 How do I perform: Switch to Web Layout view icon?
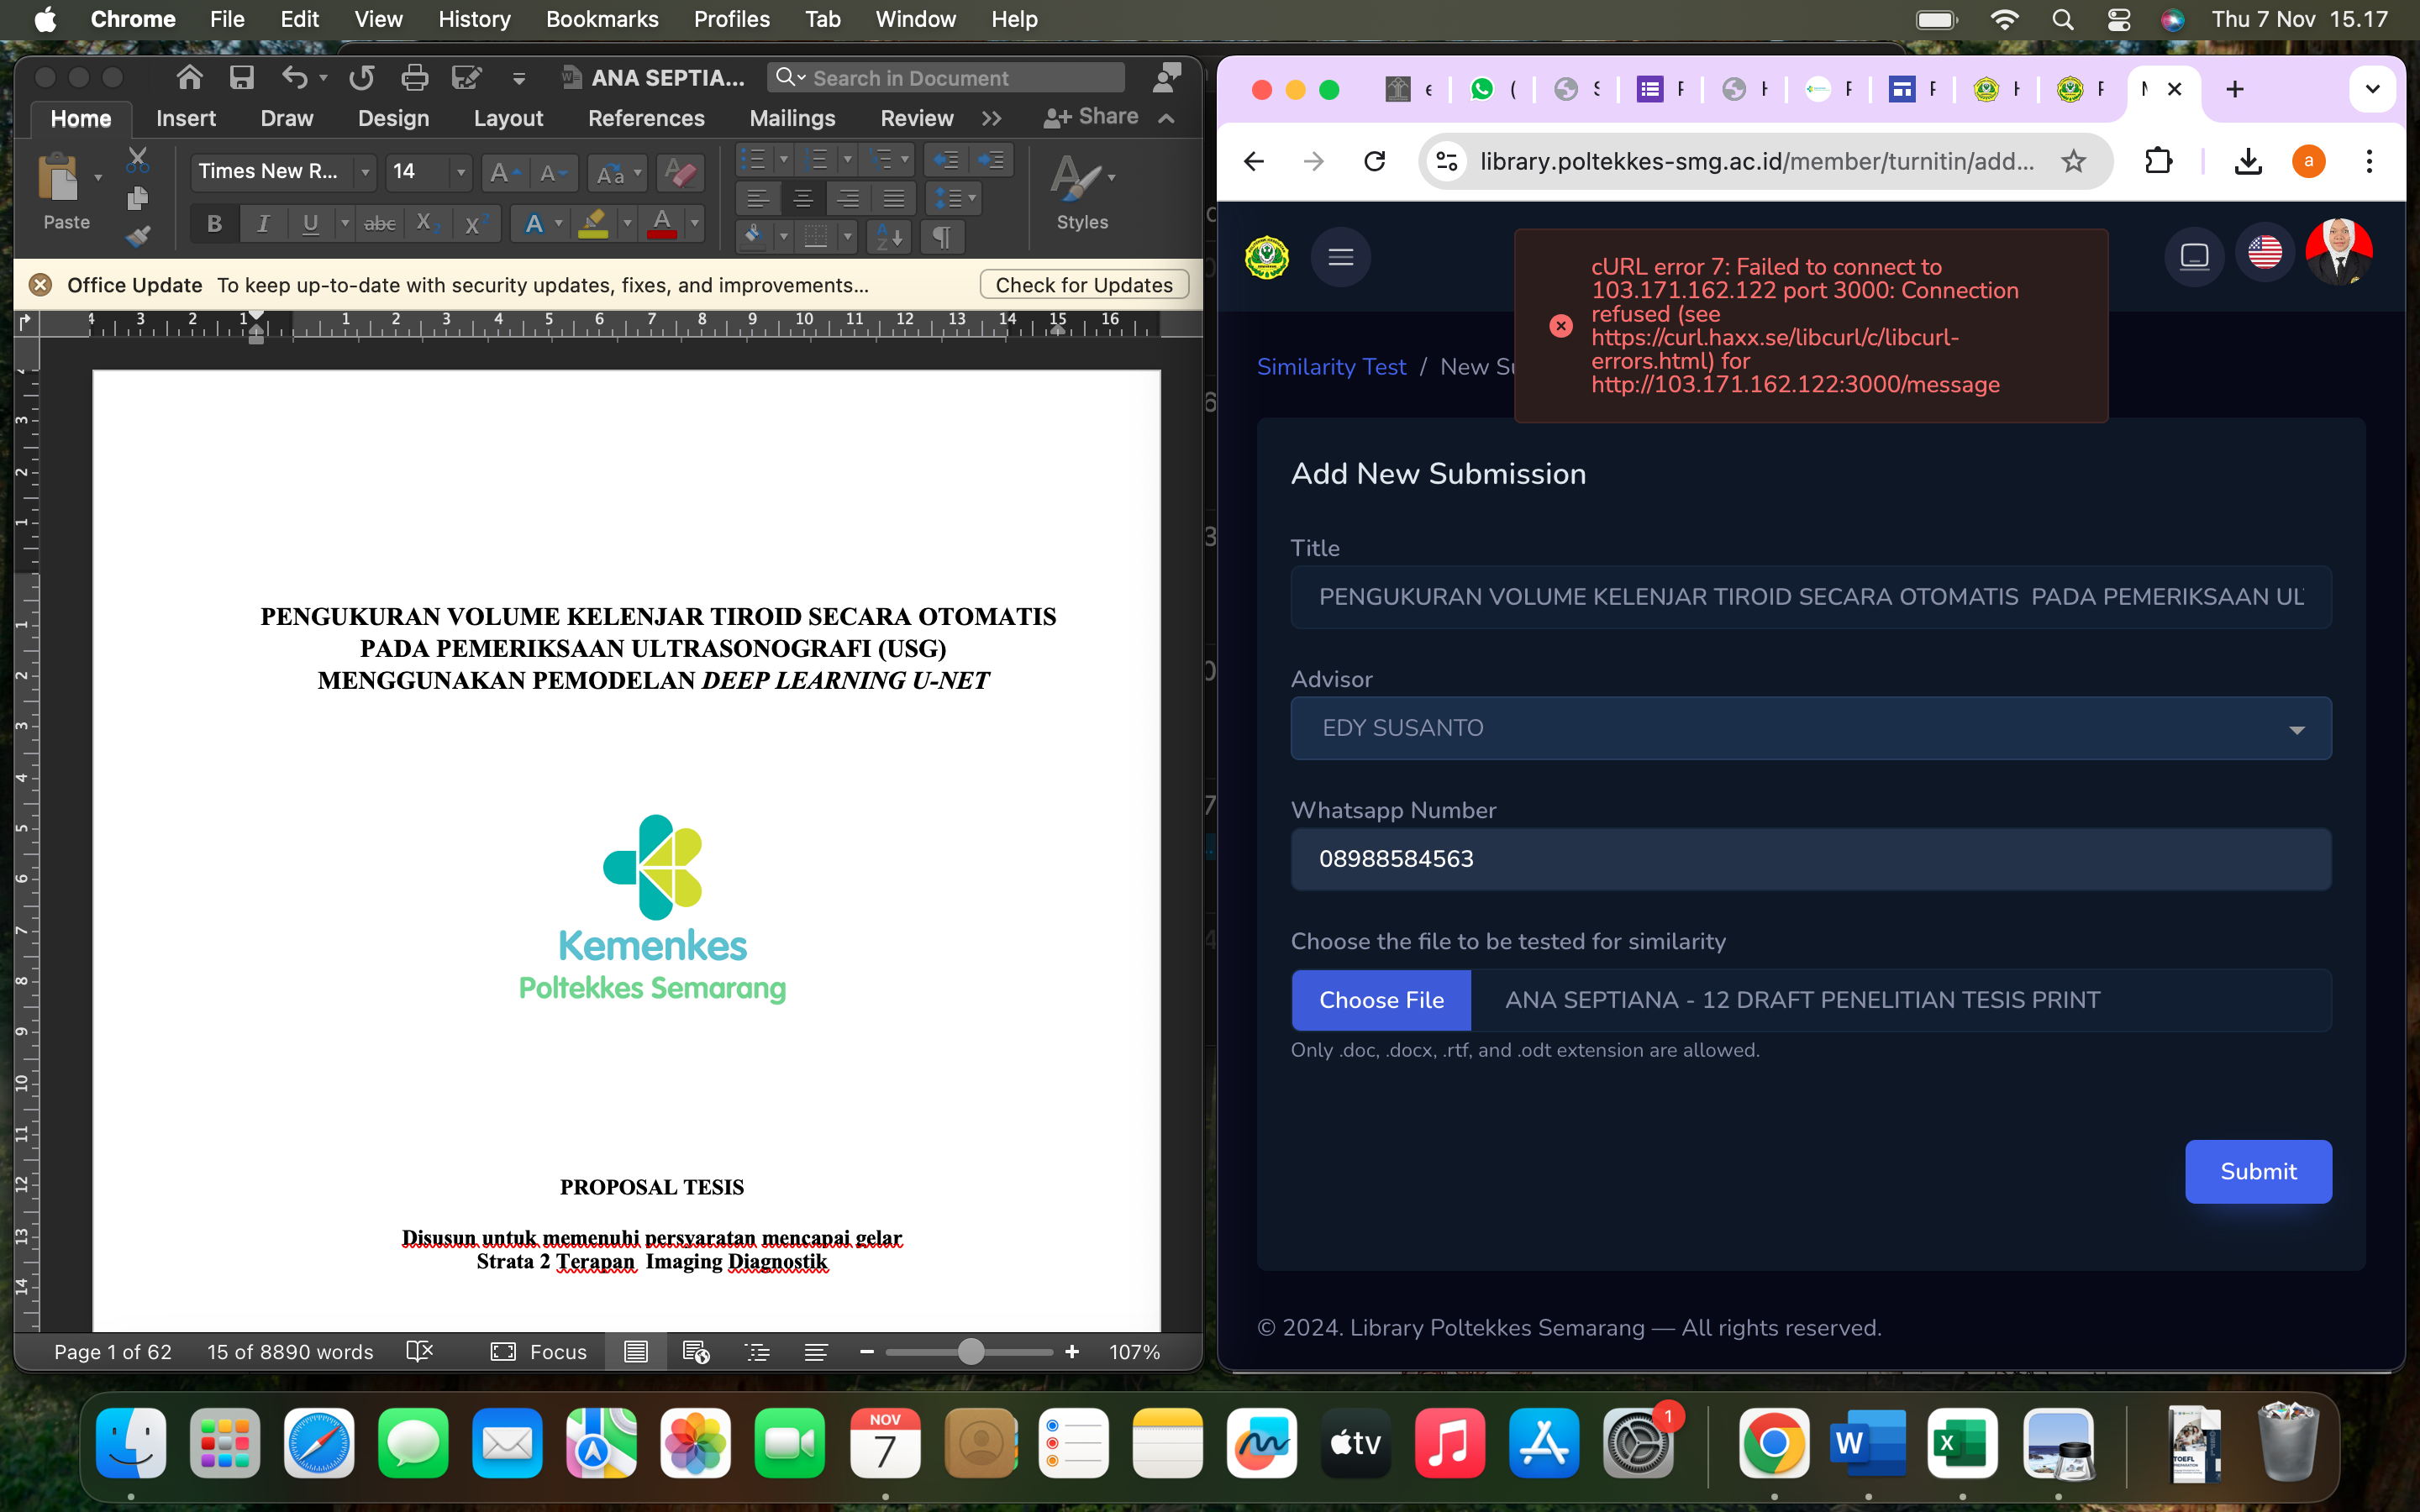click(696, 1352)
